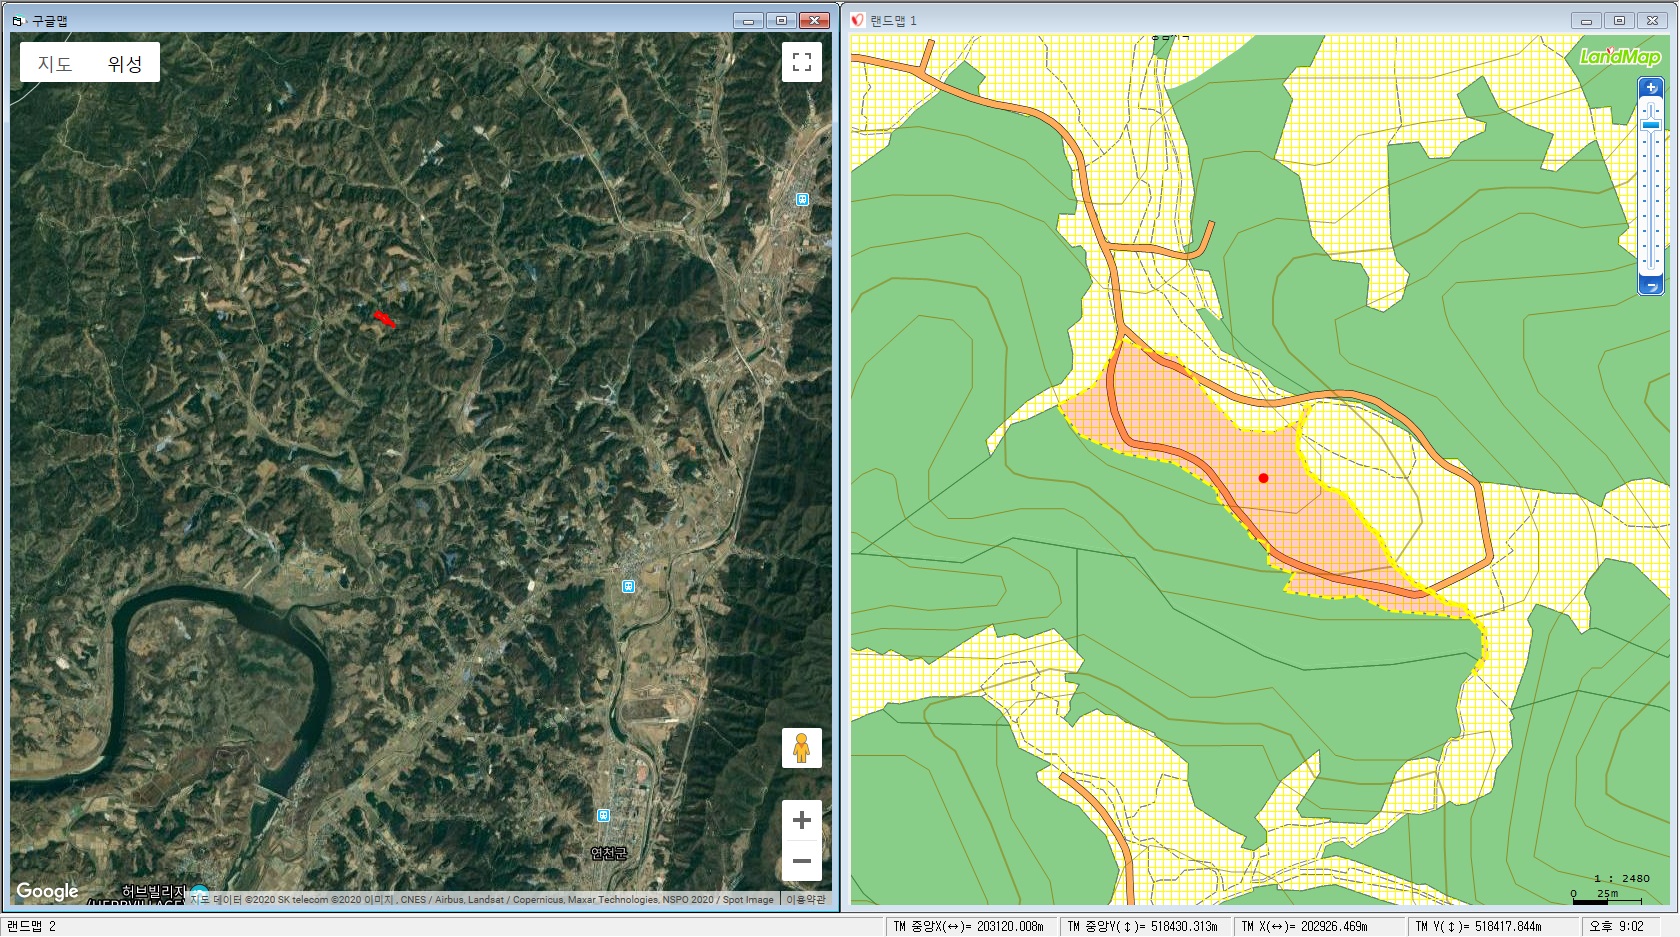Screen dimensions: 1680x937
Task: Click the 랜드맵 2 status bar label
Action: coord(31,926)
